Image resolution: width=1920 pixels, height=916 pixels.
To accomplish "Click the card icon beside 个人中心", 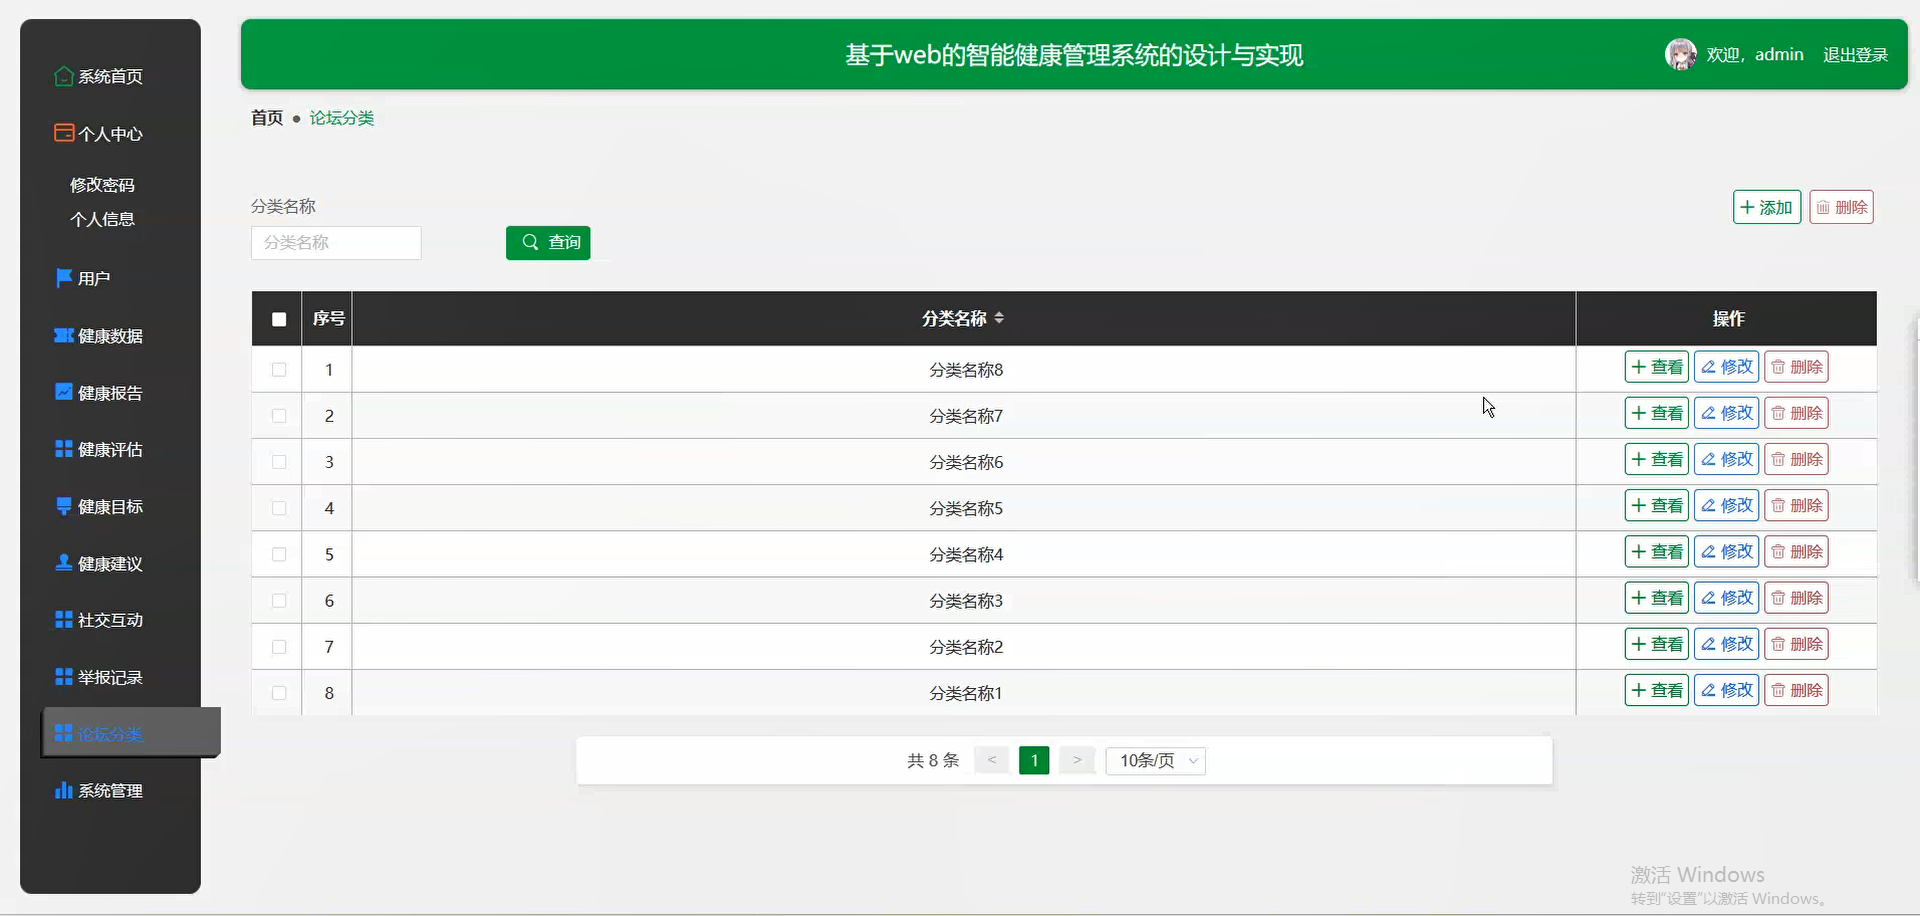I will (64, 133).
